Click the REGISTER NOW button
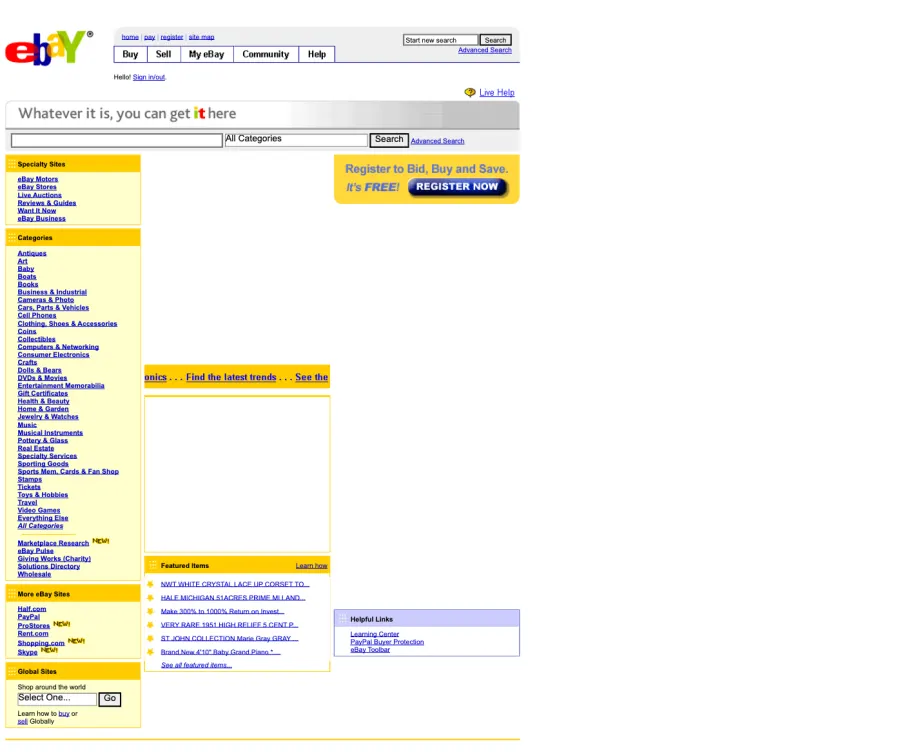 [x=457, y=187]
